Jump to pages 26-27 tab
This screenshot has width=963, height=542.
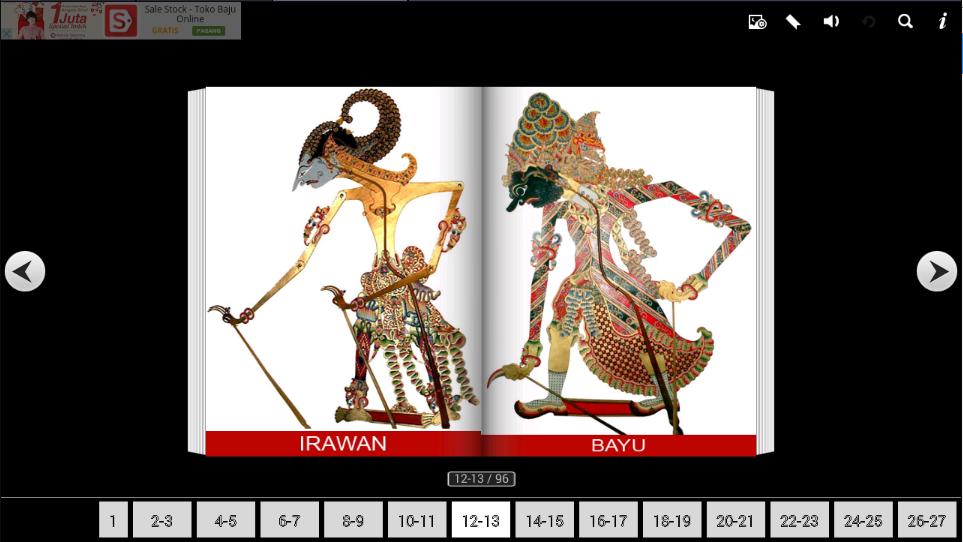[x=927, y=521]
